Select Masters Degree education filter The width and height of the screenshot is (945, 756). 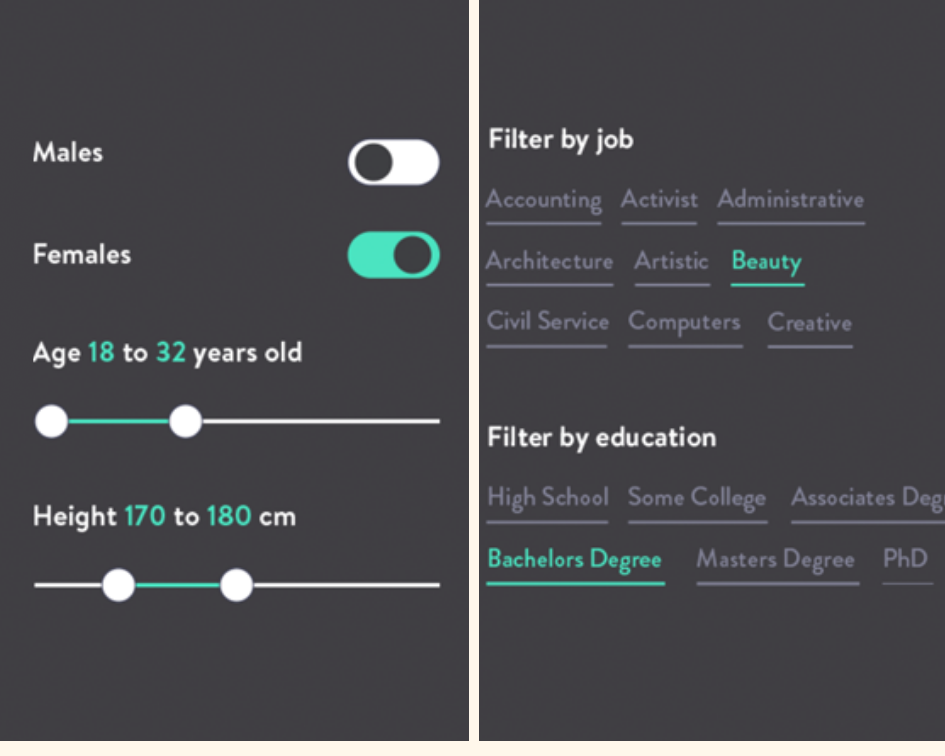click(x=776, y=559)
